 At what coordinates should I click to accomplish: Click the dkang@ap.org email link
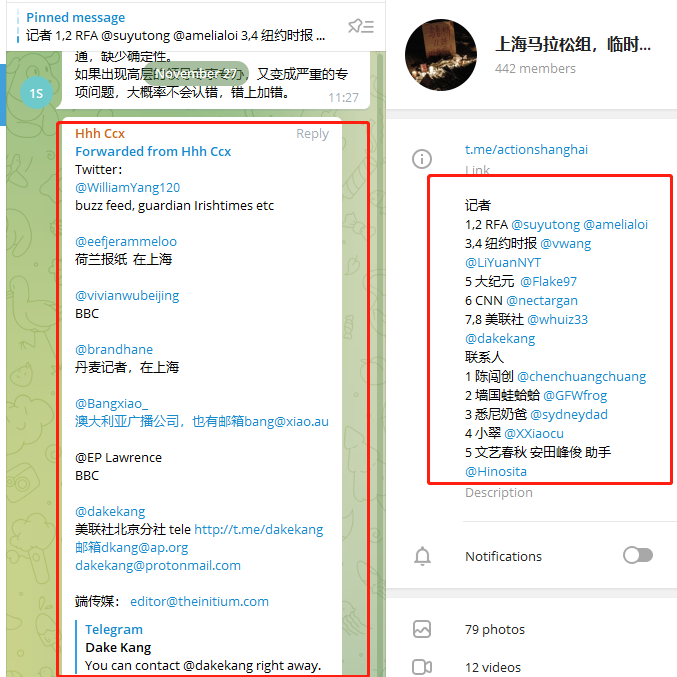[x=132, y=547]
